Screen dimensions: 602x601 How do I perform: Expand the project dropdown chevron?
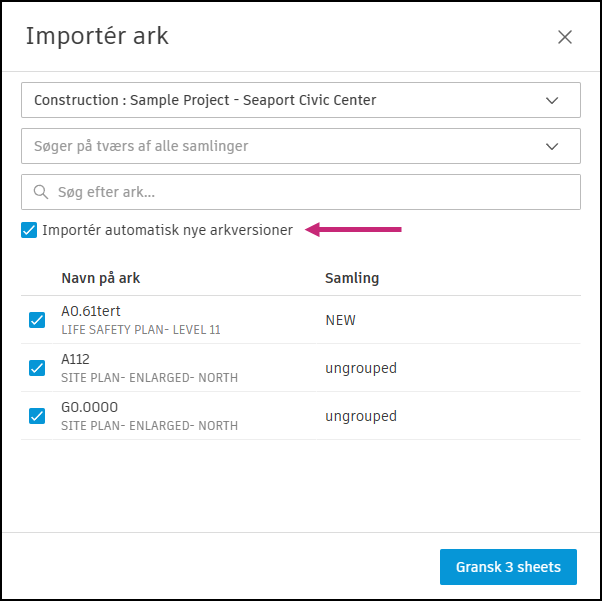(552, 100)
